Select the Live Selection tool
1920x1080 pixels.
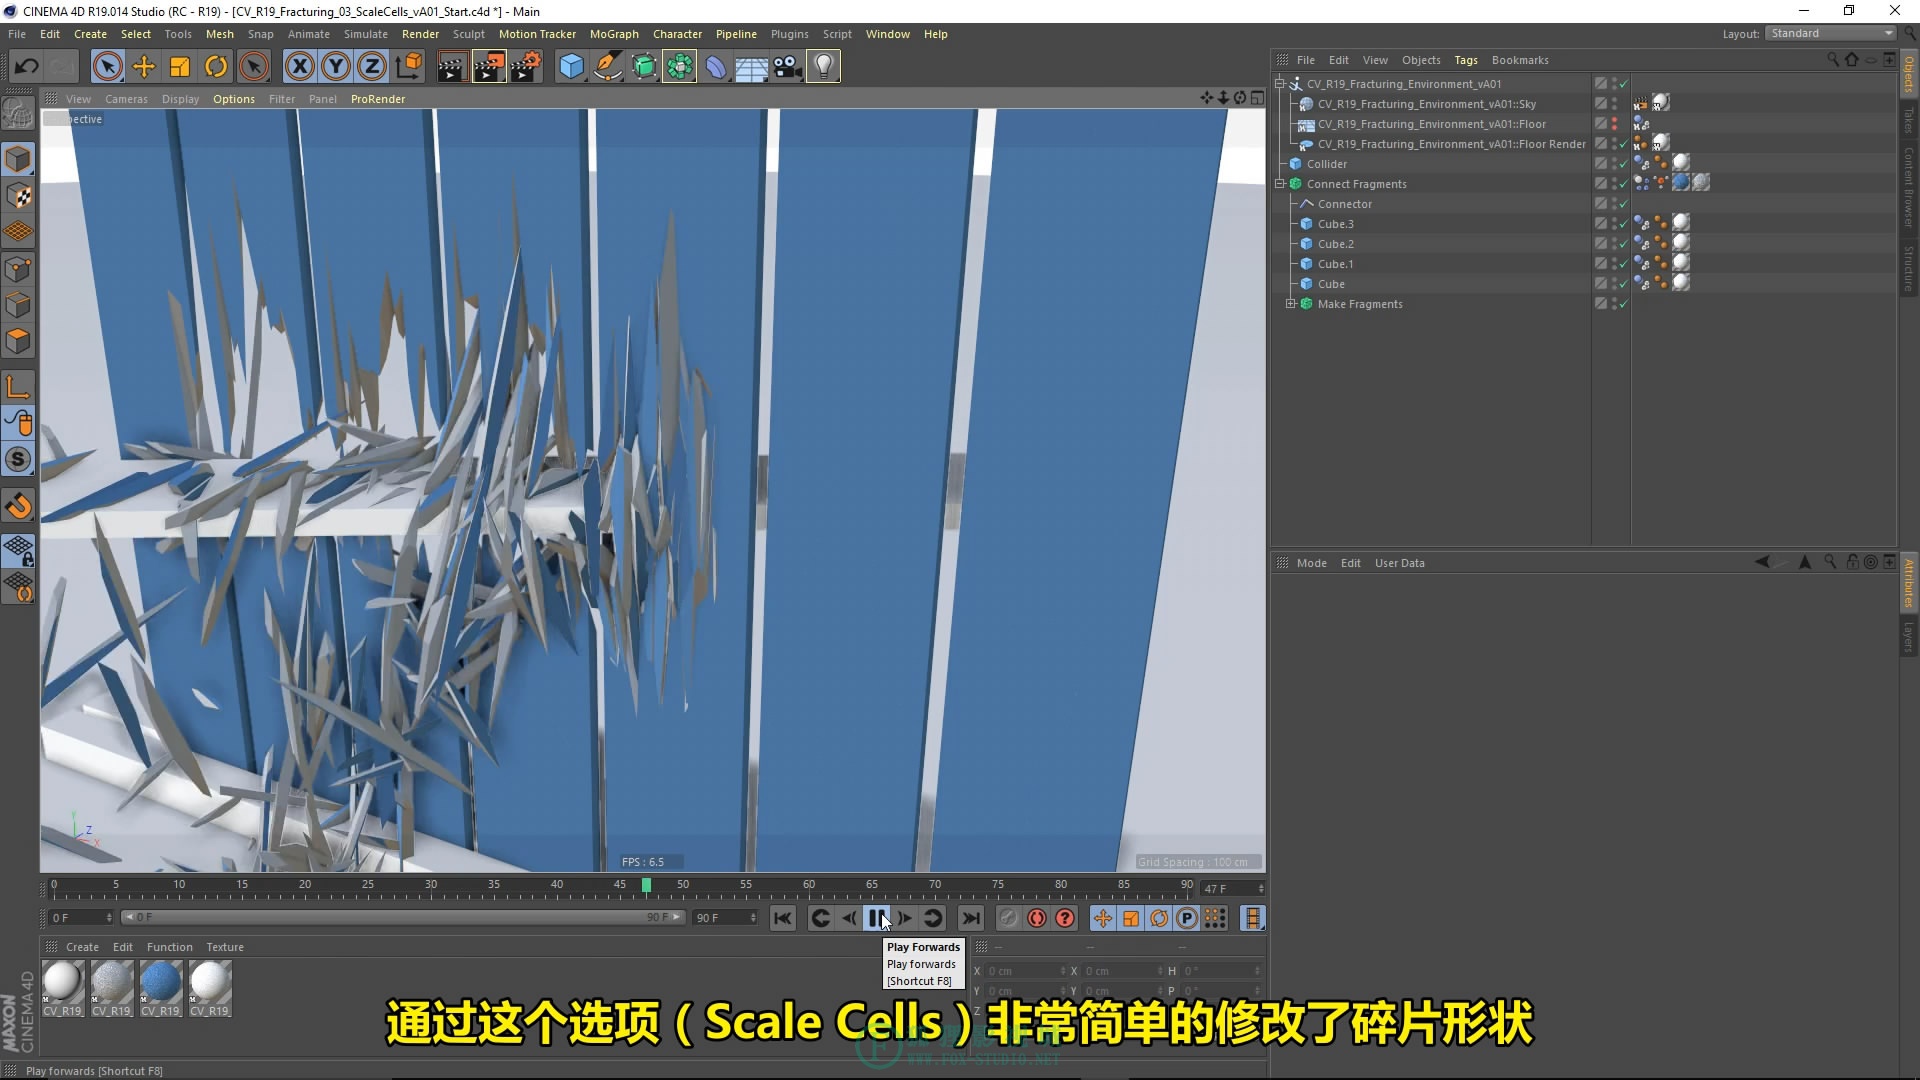108,67
